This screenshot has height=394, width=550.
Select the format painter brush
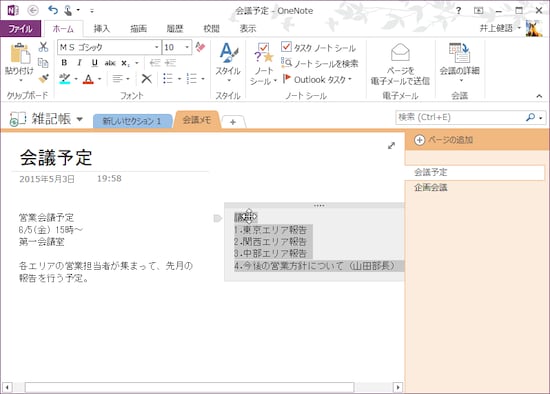(43, 78)
